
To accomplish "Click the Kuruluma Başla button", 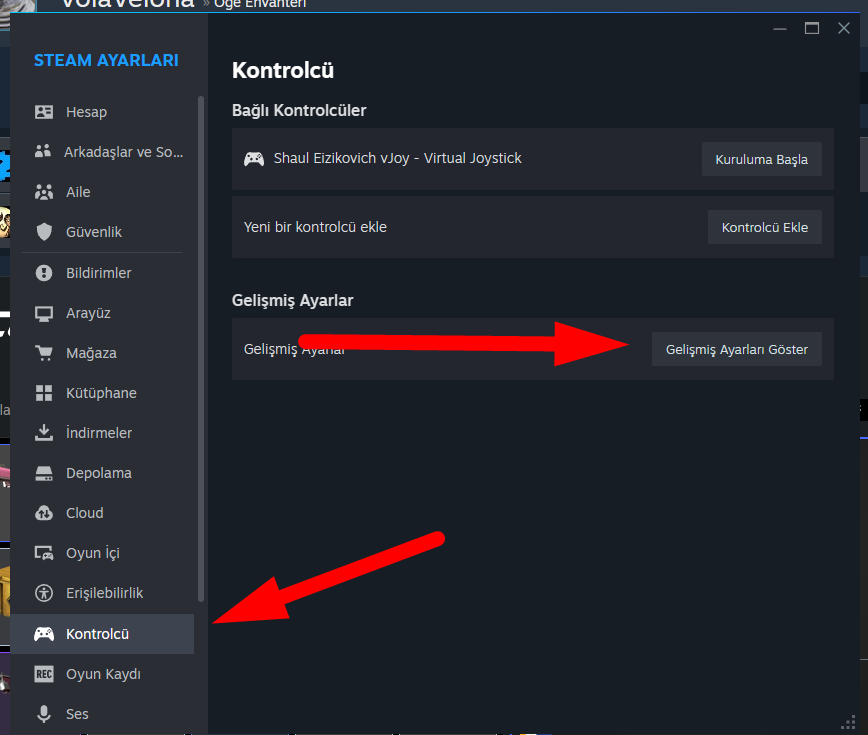I will click(x=762, y=159).
